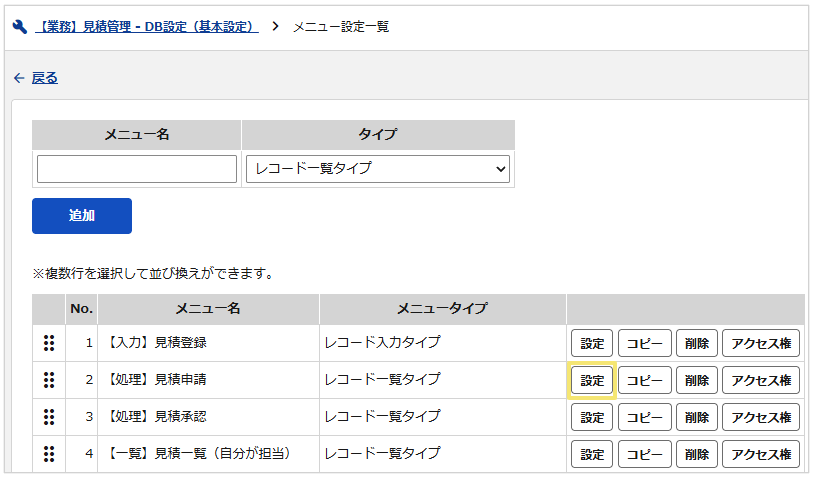This screenshot has height=478, width=814.
Task: Click the メニュータイプ column header
Action: click(442, 309)
